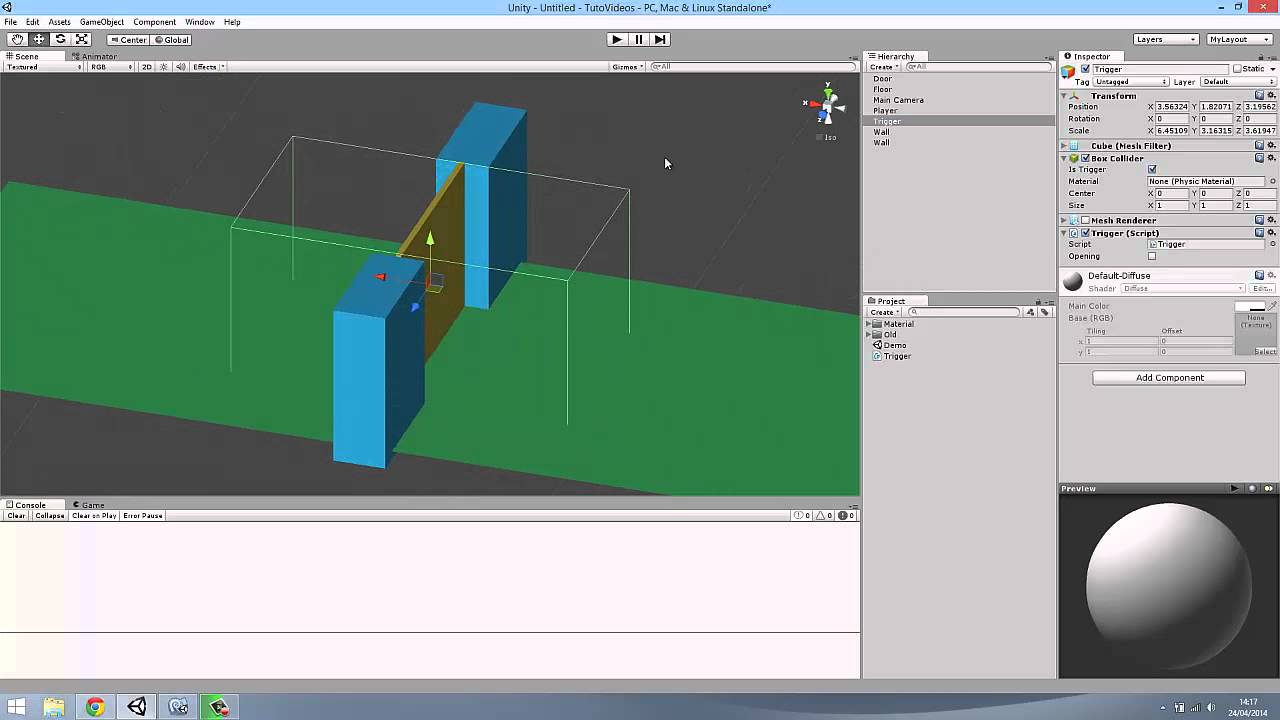1280x720 pixels.
Task: Switch to the Game tab
Action: tap(88, 505)
